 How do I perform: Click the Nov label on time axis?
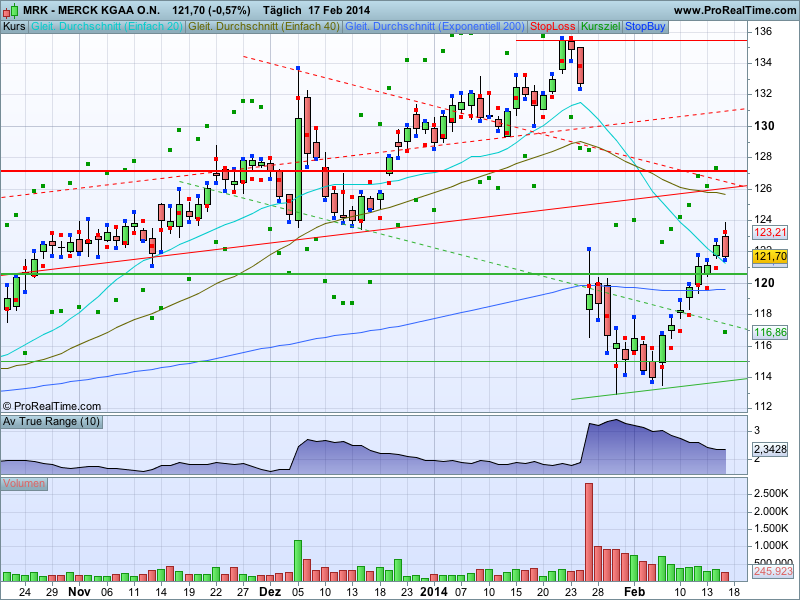80,592
